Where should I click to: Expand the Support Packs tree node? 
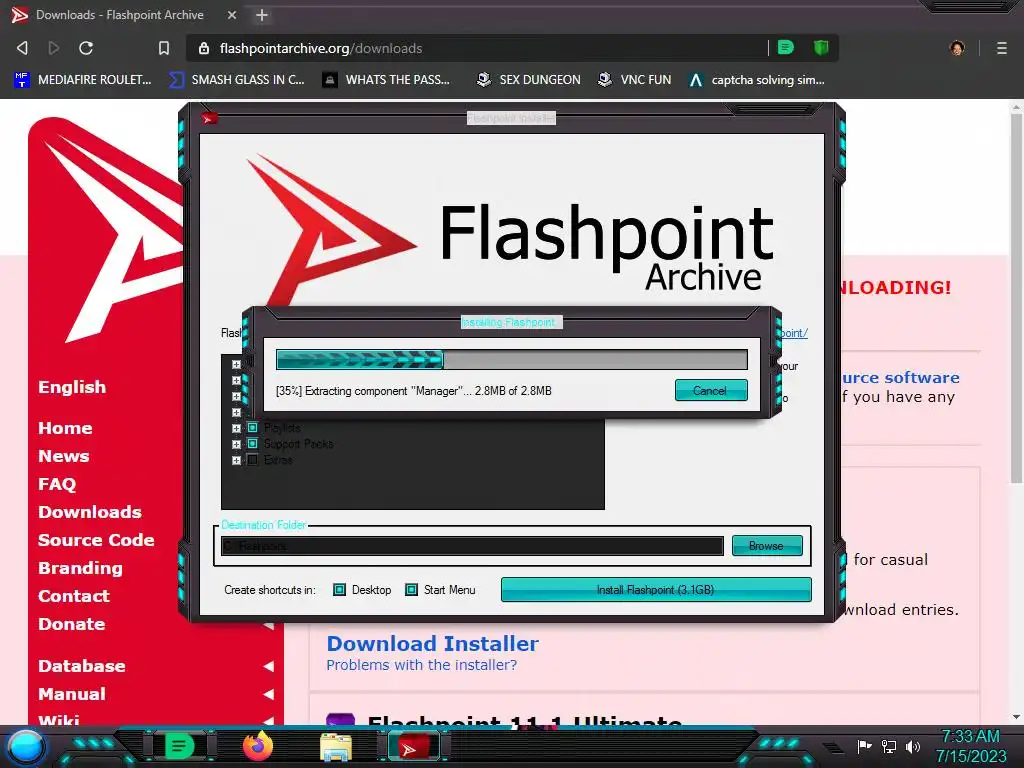pyautogui.click(x=236, y=445)
